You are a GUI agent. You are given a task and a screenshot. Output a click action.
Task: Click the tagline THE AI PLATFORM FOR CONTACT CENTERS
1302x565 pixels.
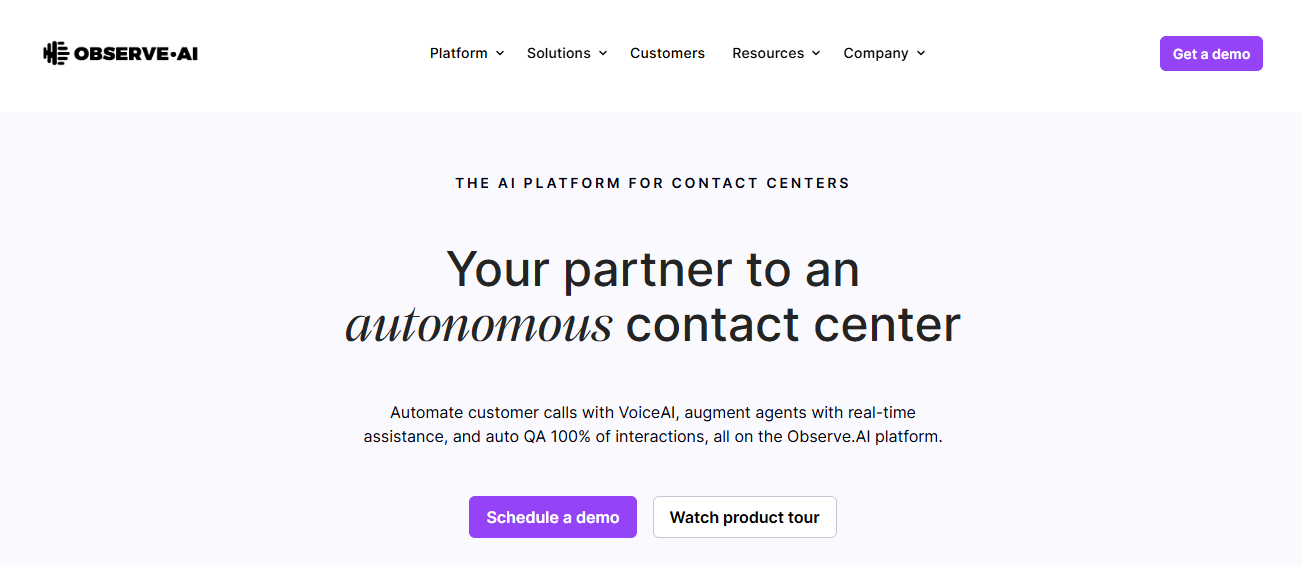(652, 183)
